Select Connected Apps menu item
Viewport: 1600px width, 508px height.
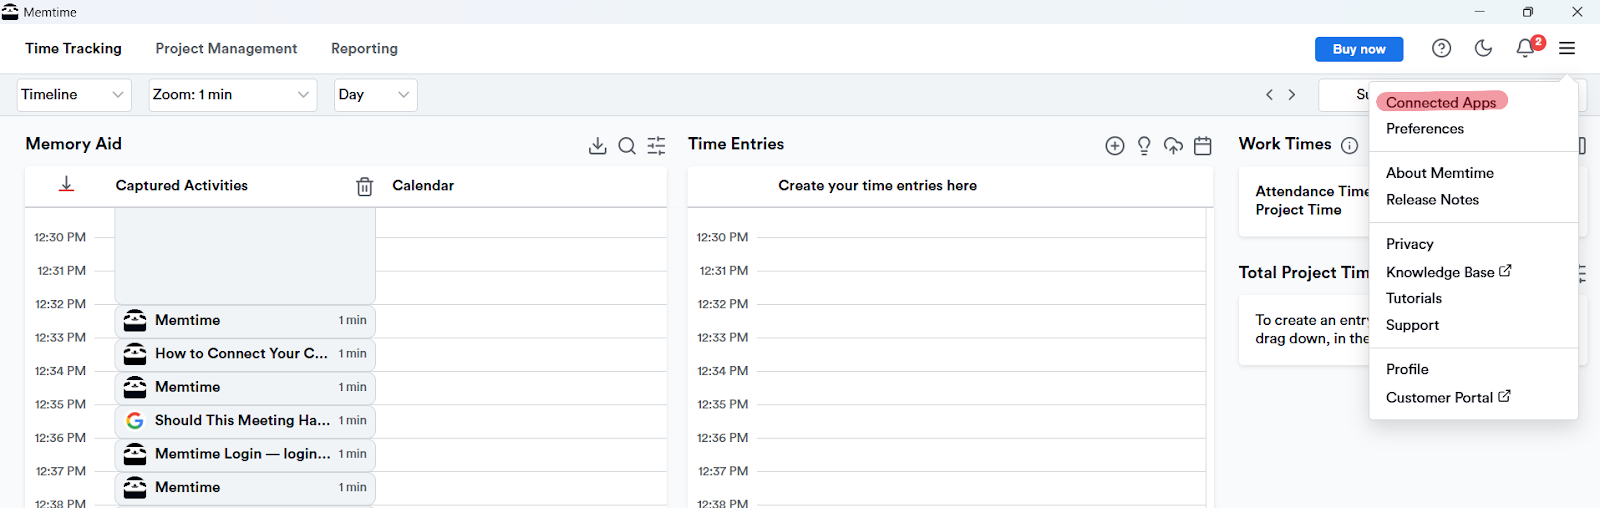(x=1441, y=102)
